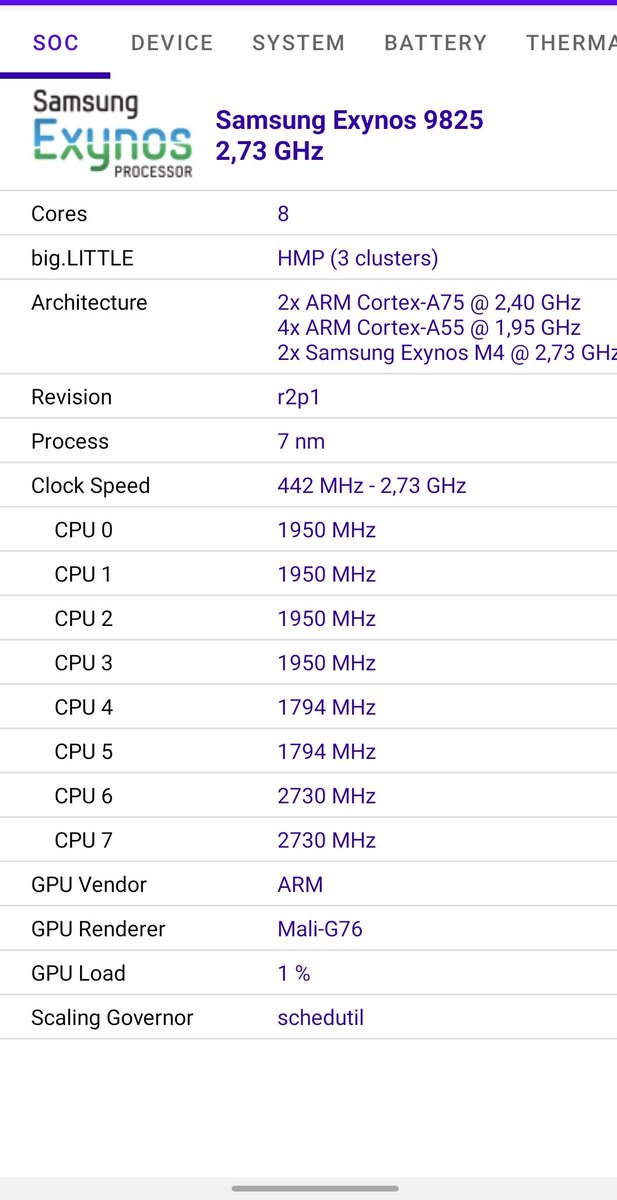
Task: Tap the CPU 7 frequency row
Action: [308, 840]
